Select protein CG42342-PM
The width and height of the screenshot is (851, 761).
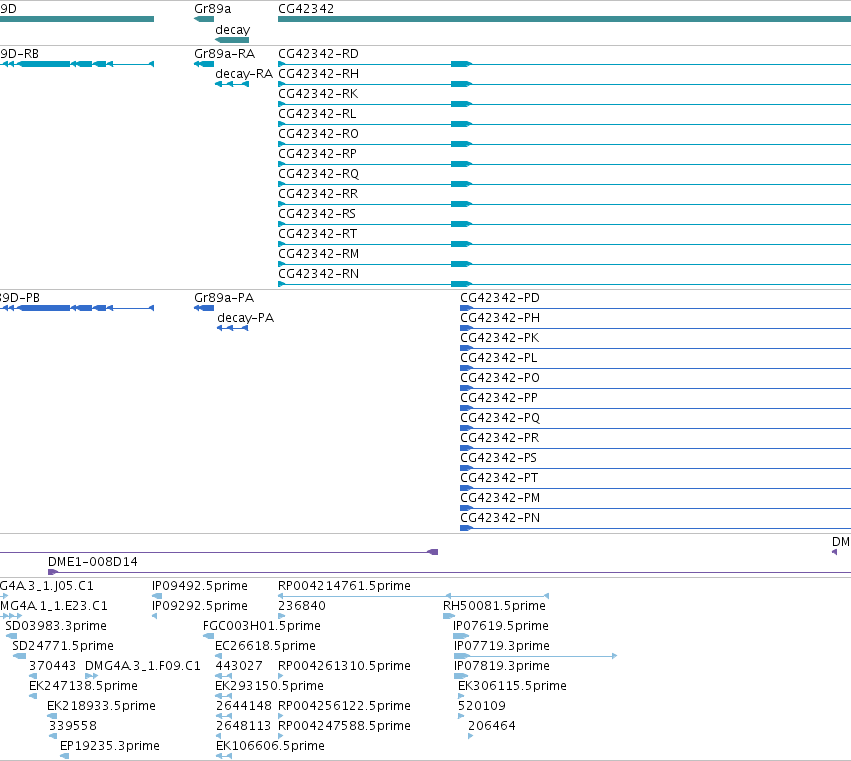coord(500,499)
